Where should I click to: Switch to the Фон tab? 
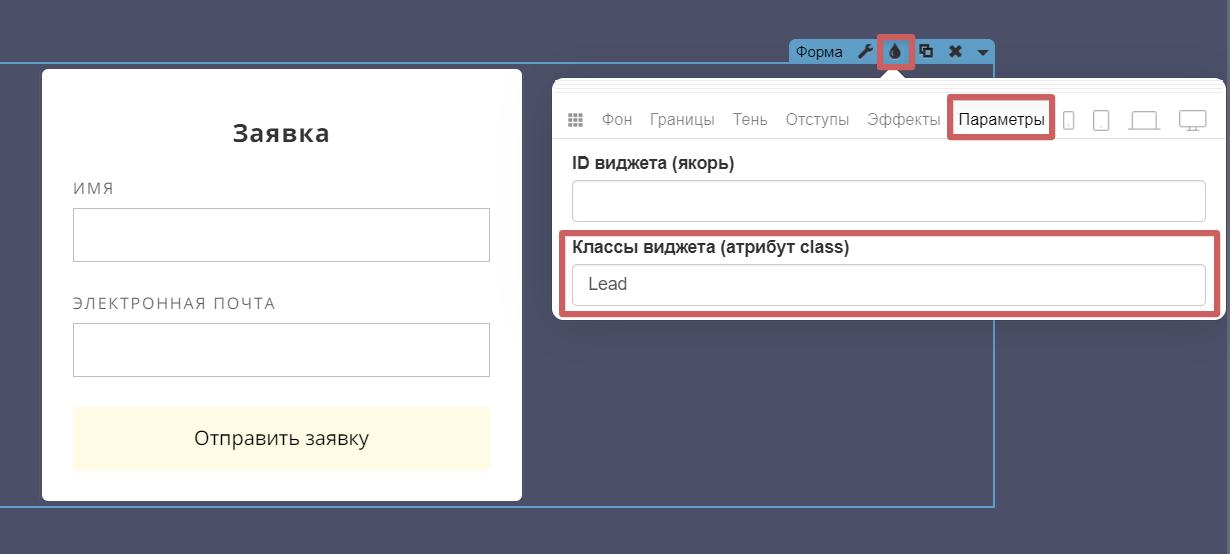pos(617,120)
